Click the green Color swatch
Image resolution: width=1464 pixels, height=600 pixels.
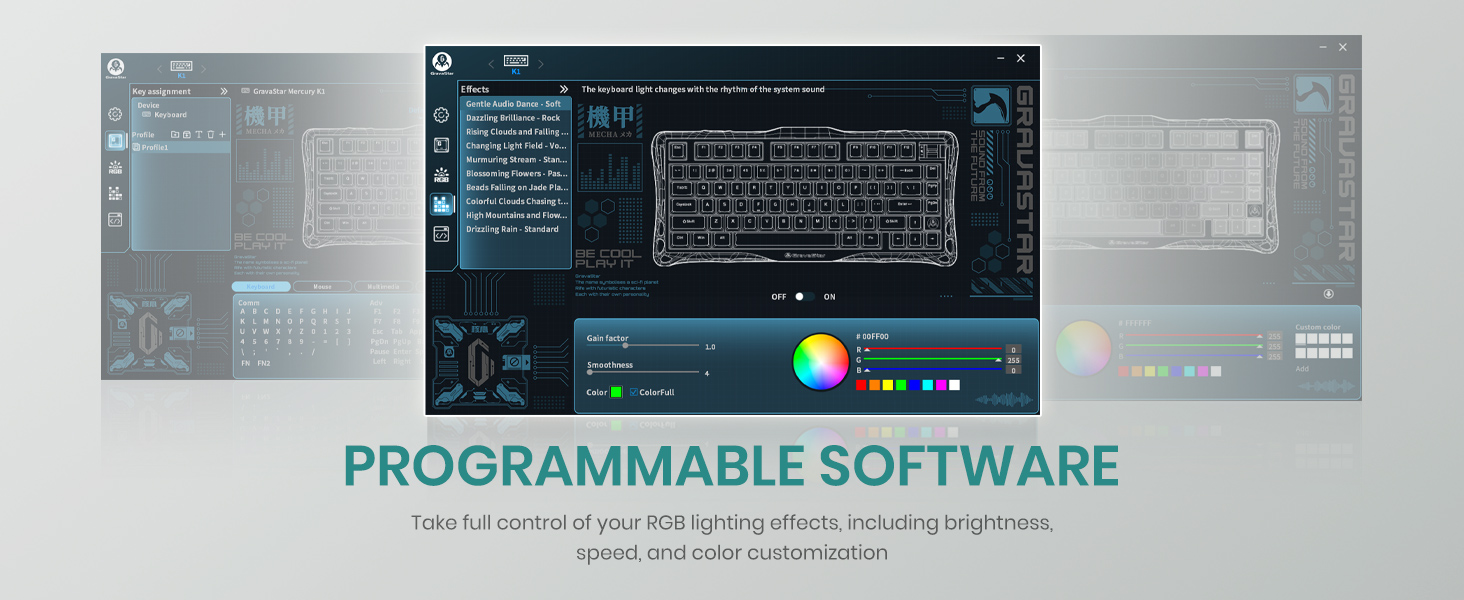617,392
